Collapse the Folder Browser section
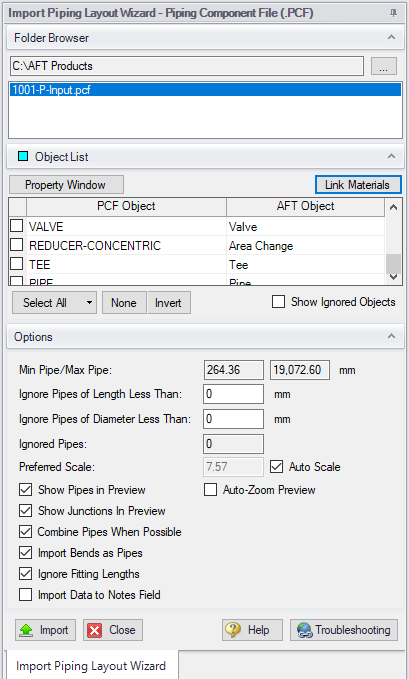 (391, 38)
